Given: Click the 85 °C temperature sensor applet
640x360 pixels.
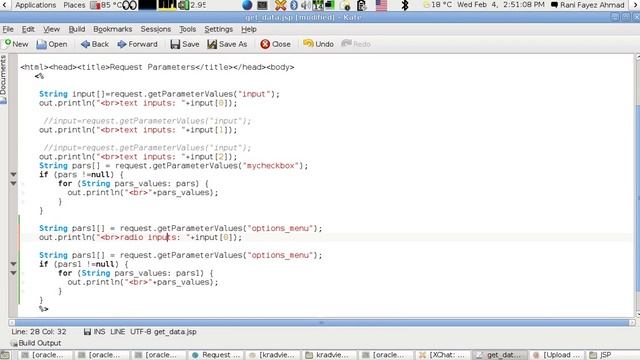Looking at the screenshot, I should click(105, 5).
